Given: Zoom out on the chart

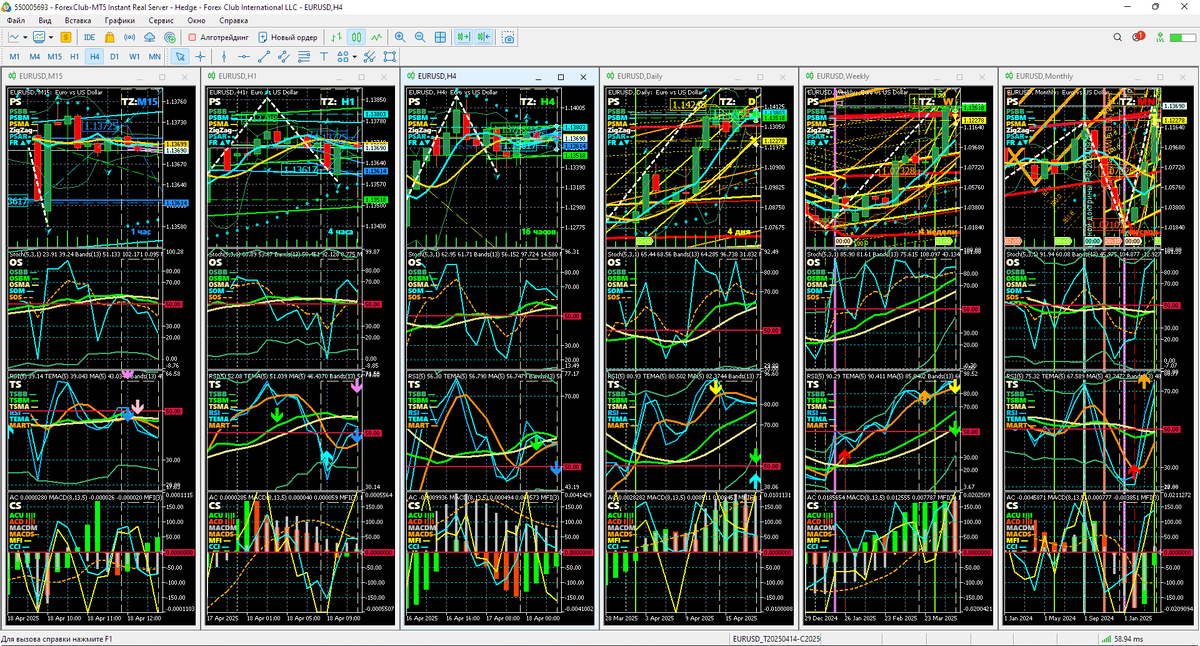Looking at the screenshot, I should click(420, 37).
